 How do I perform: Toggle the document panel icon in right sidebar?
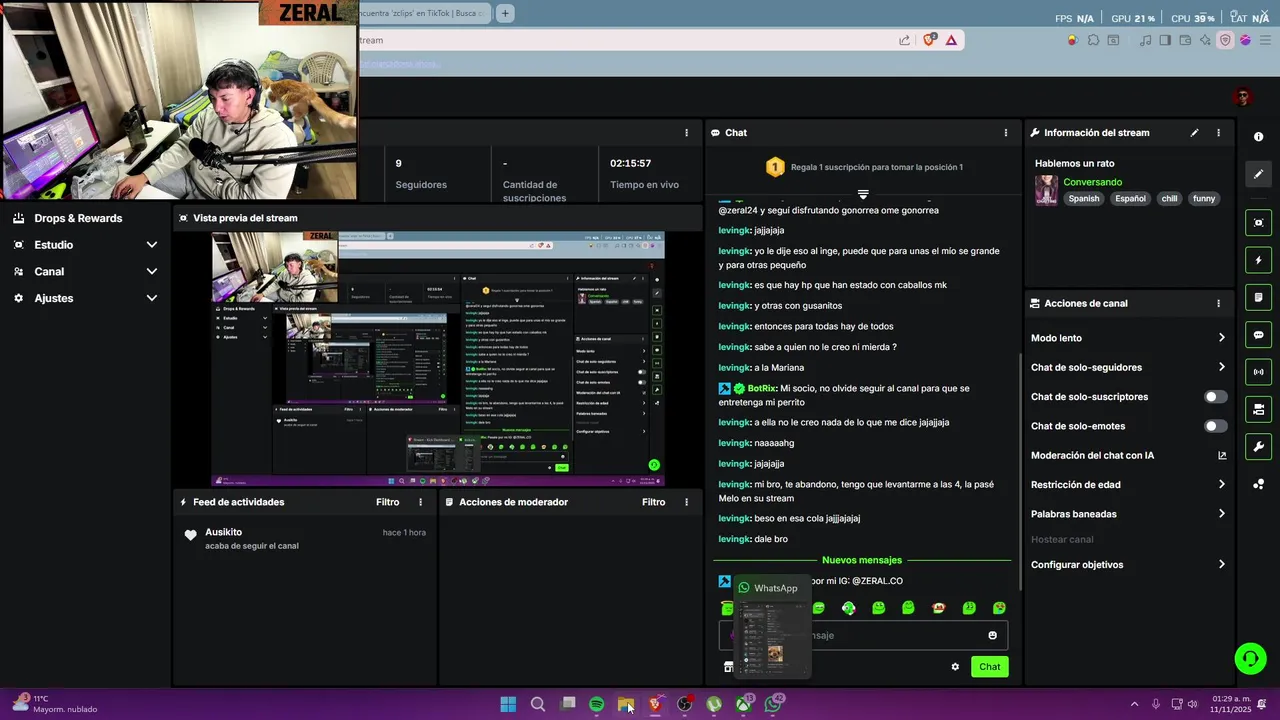click(x=1258, y=297)
